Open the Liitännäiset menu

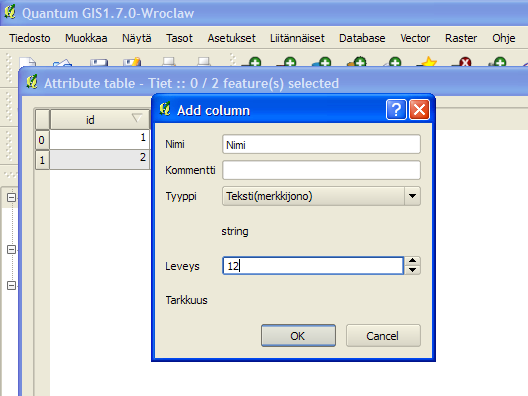(x=297, y=38)
